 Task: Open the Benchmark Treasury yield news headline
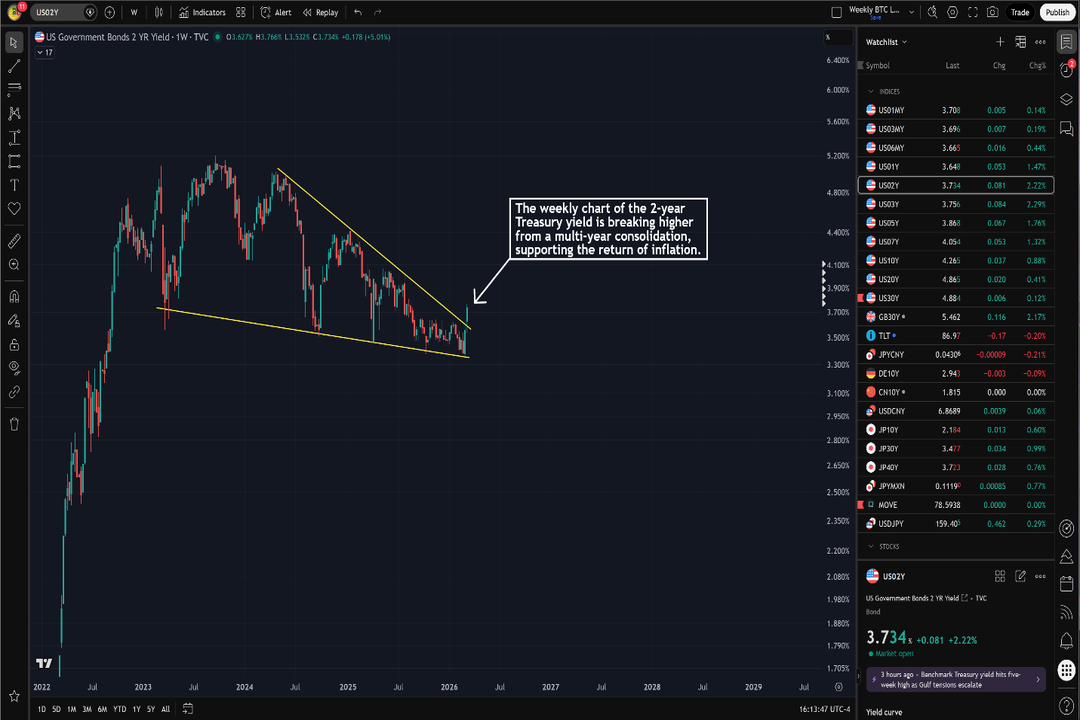[x=955, y=679]
